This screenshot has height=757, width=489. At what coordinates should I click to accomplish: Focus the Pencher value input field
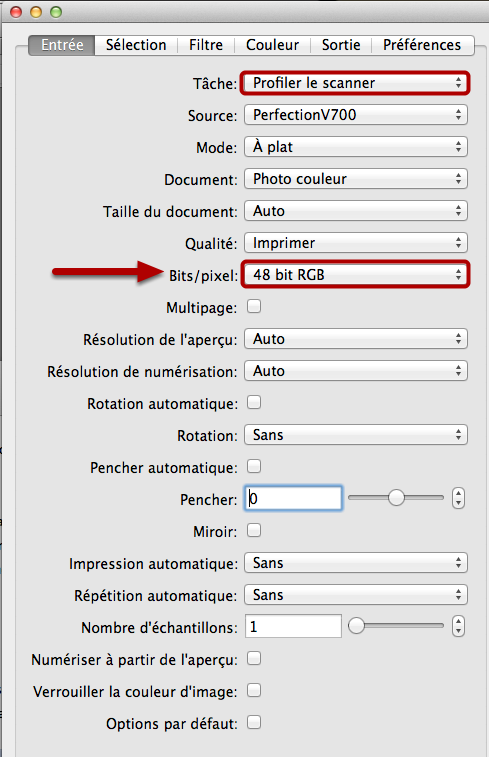[293, 498]
